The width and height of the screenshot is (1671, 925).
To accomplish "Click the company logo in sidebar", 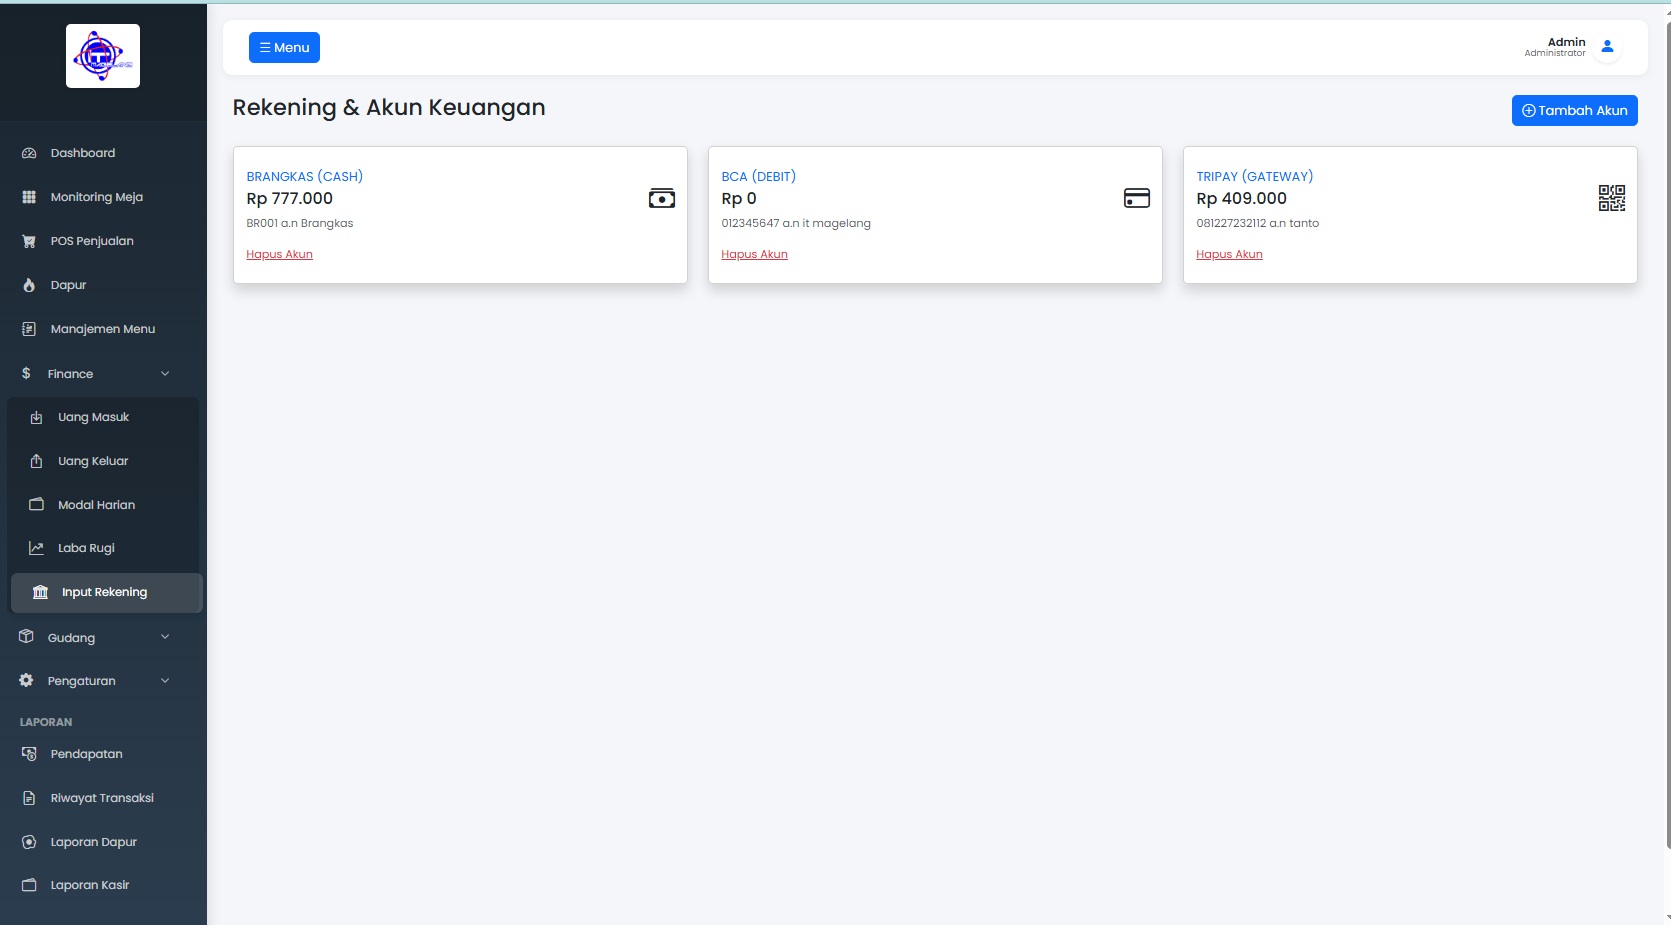I will tap(103, 56).
